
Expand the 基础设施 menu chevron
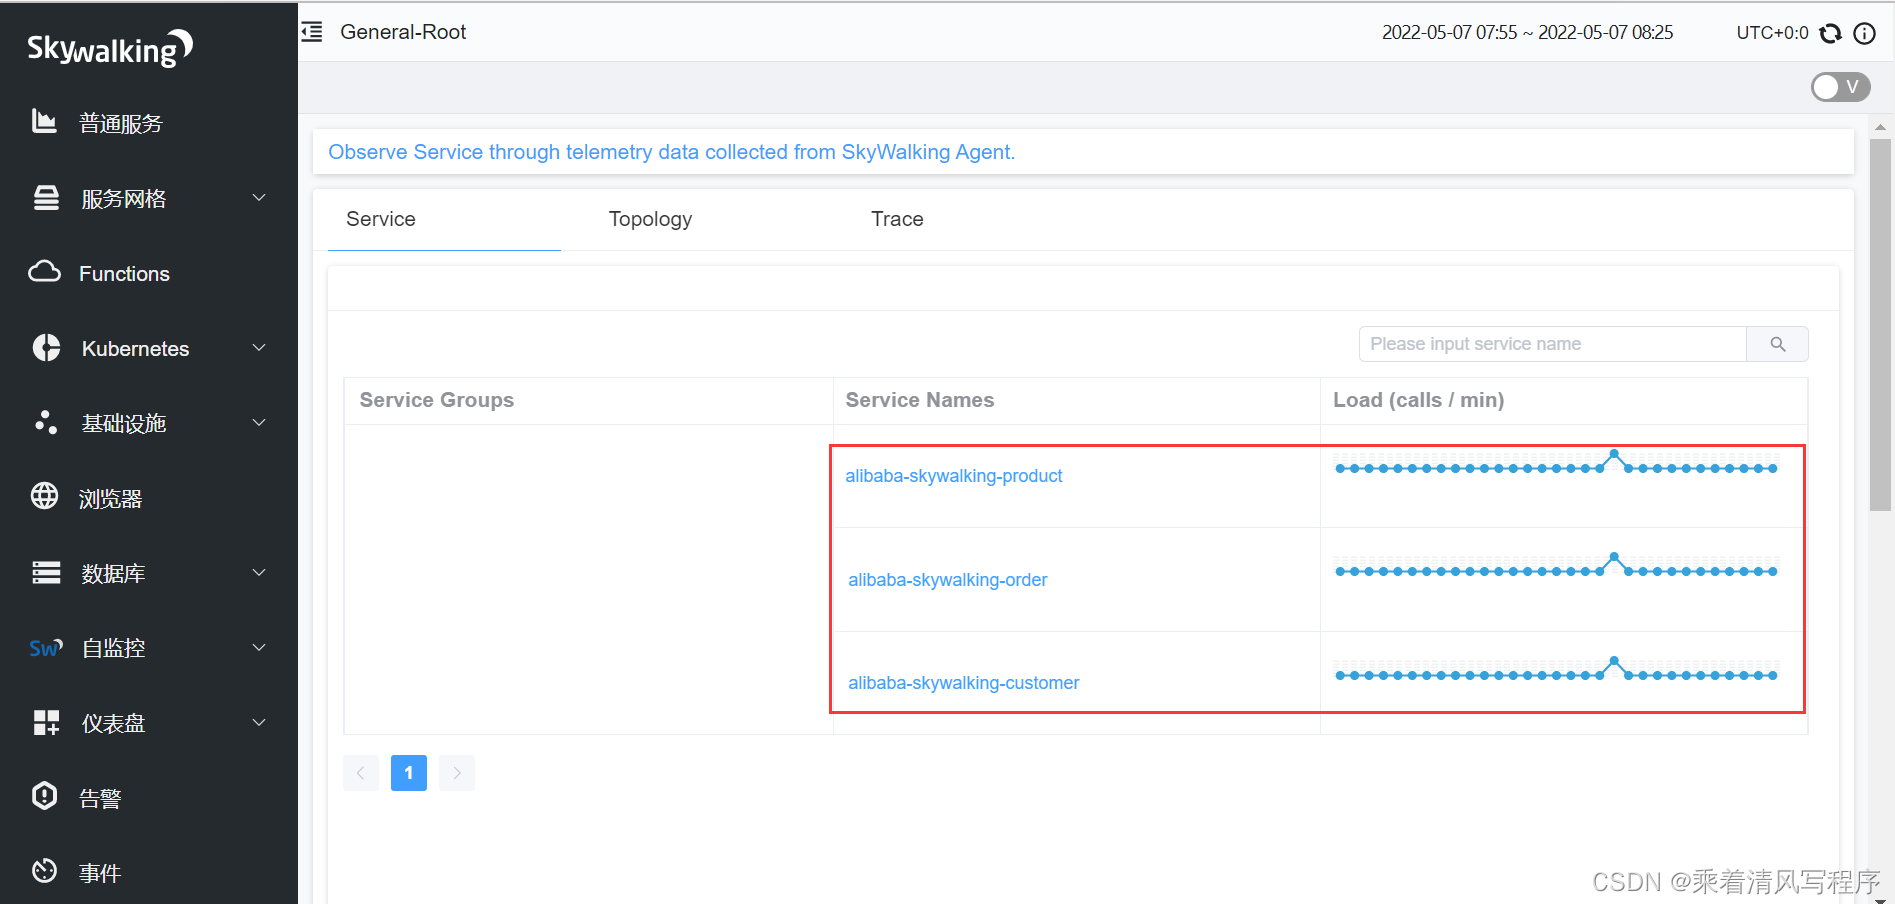259,423
